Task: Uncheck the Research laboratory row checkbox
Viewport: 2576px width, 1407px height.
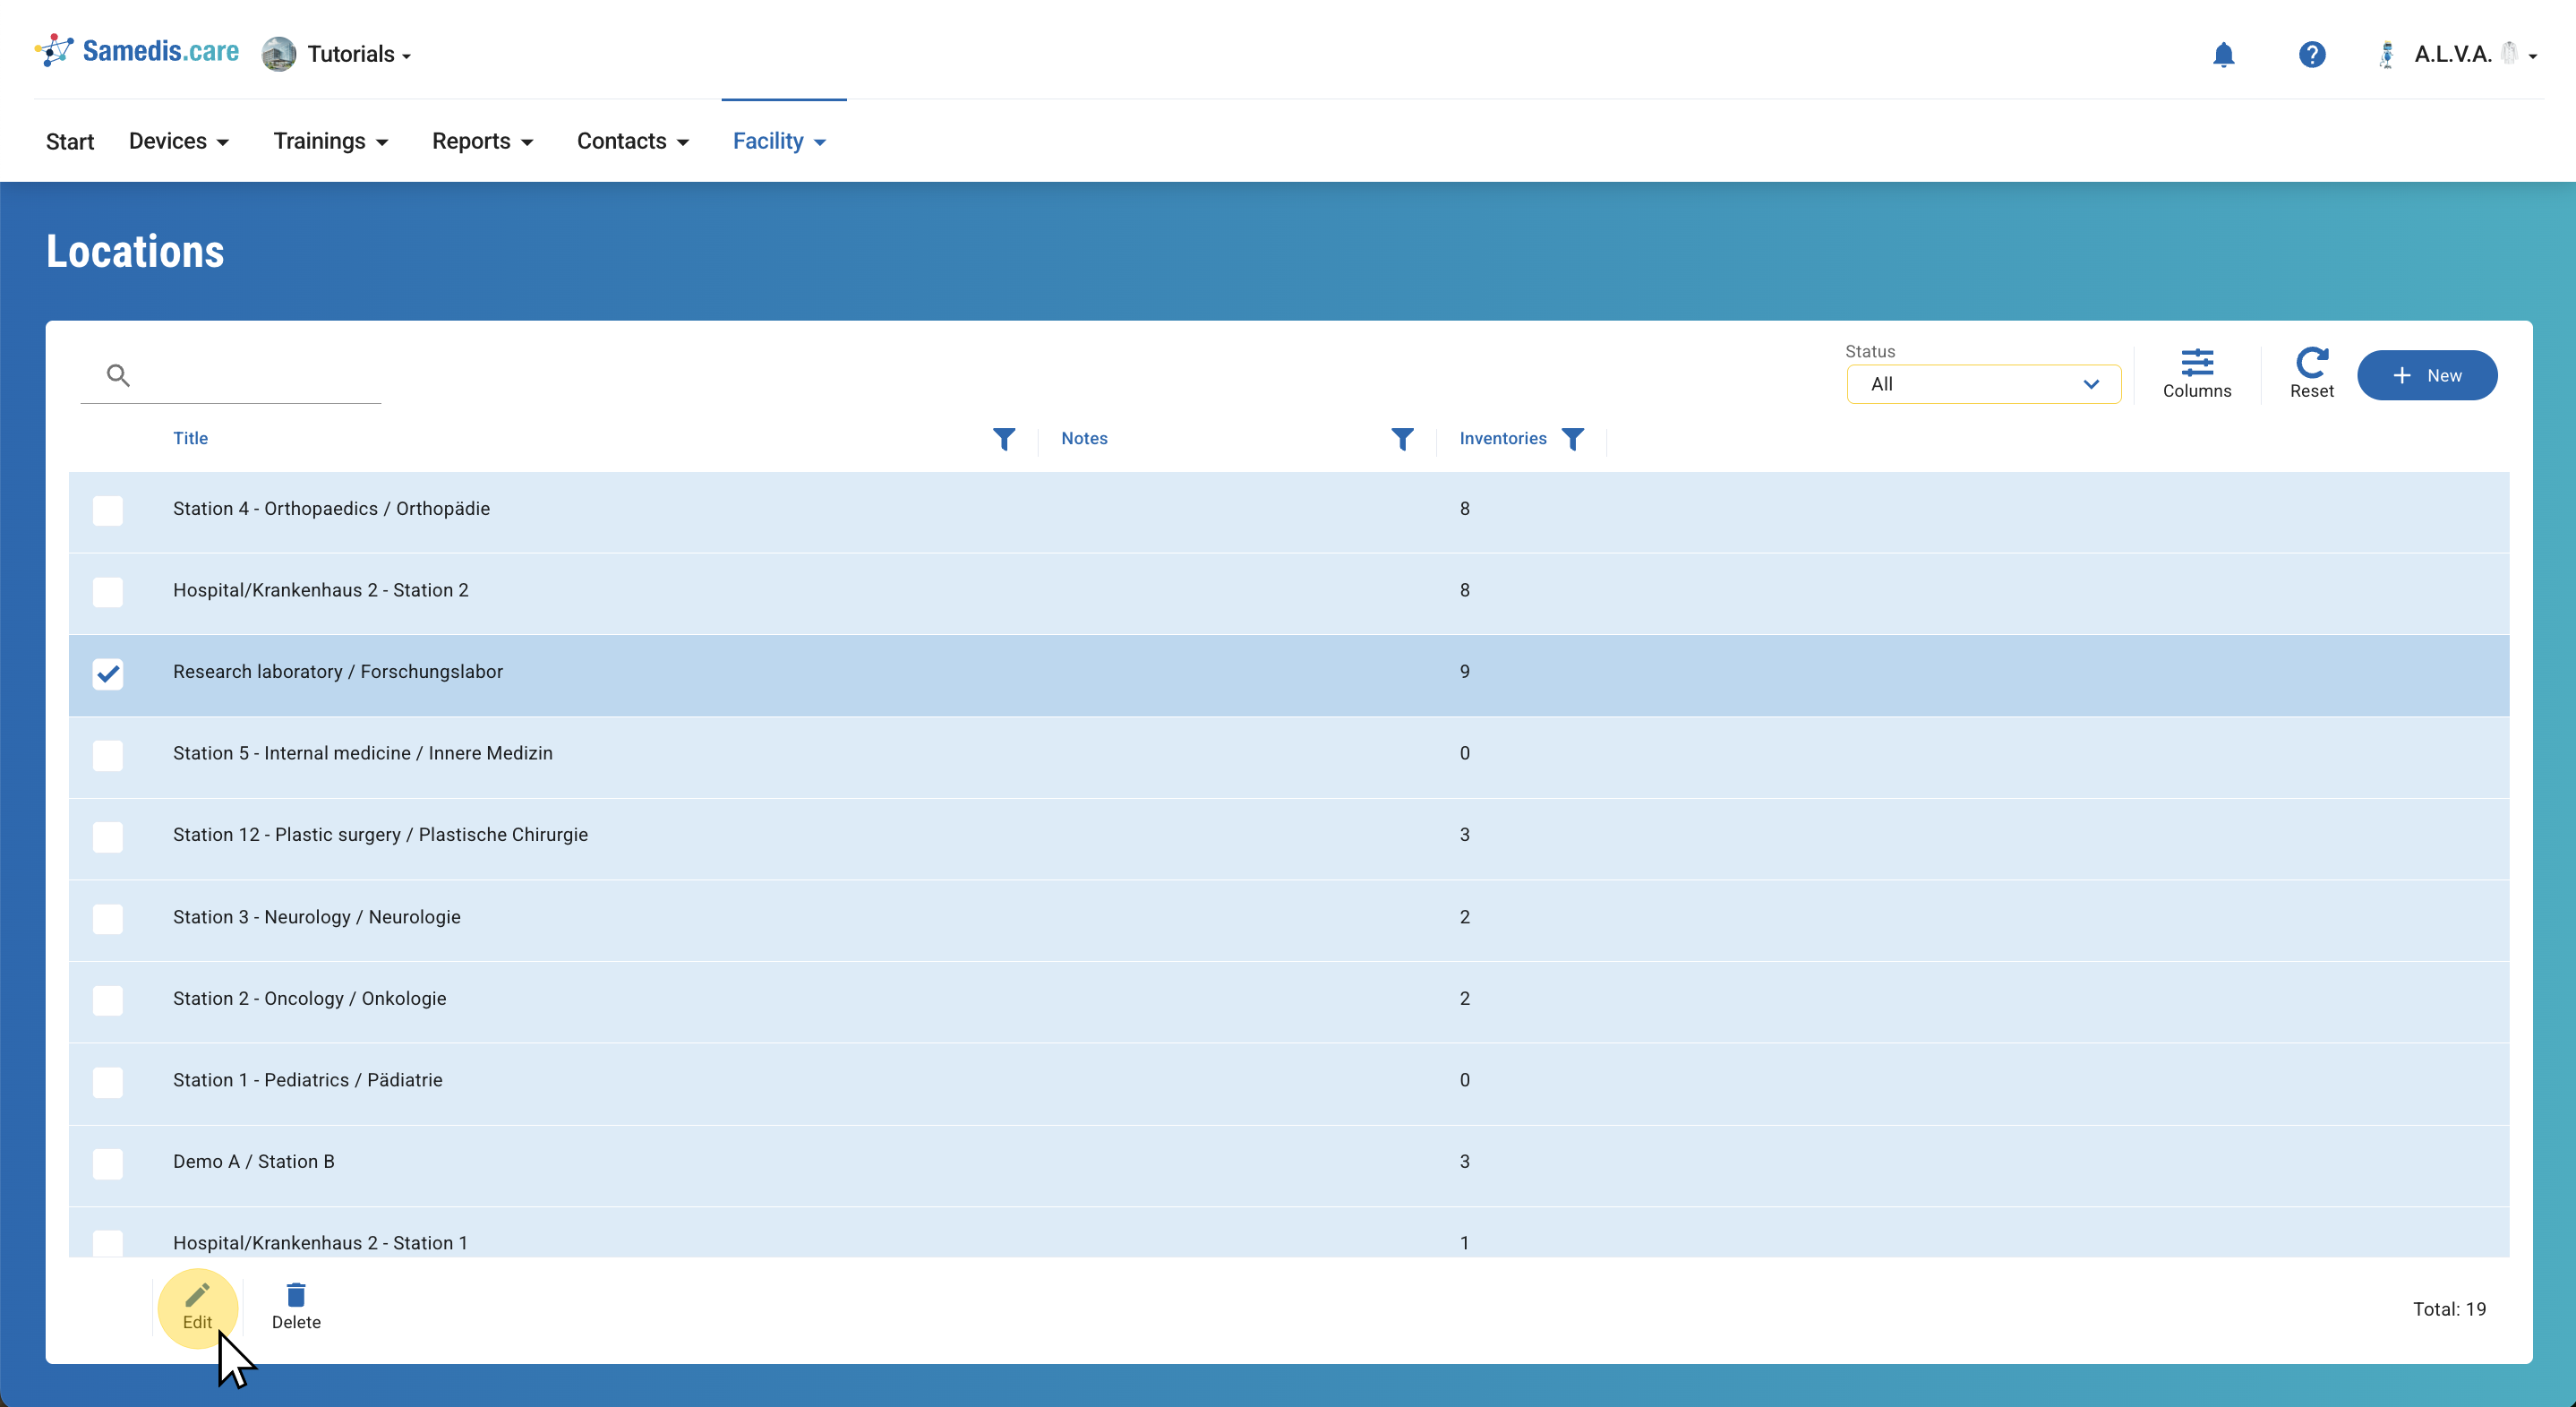Action: [x=108, y=674]
